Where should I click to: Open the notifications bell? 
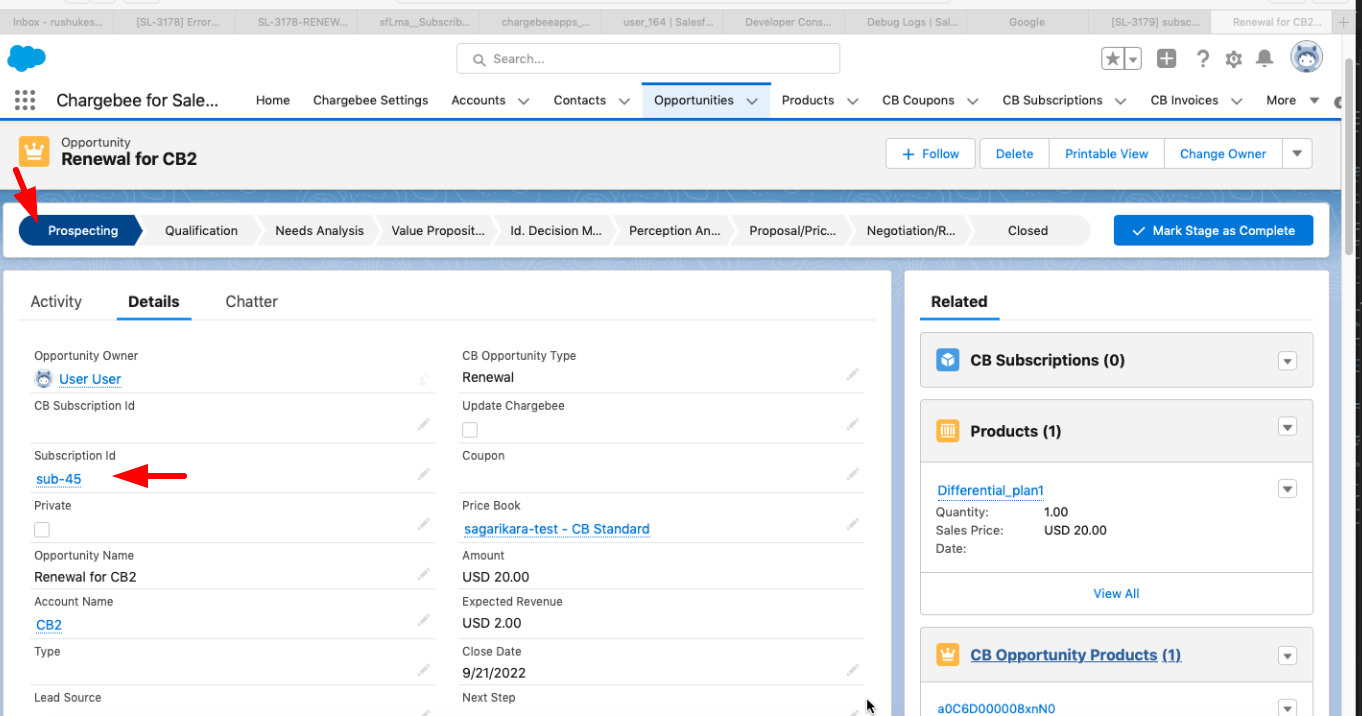[1264, 59]
